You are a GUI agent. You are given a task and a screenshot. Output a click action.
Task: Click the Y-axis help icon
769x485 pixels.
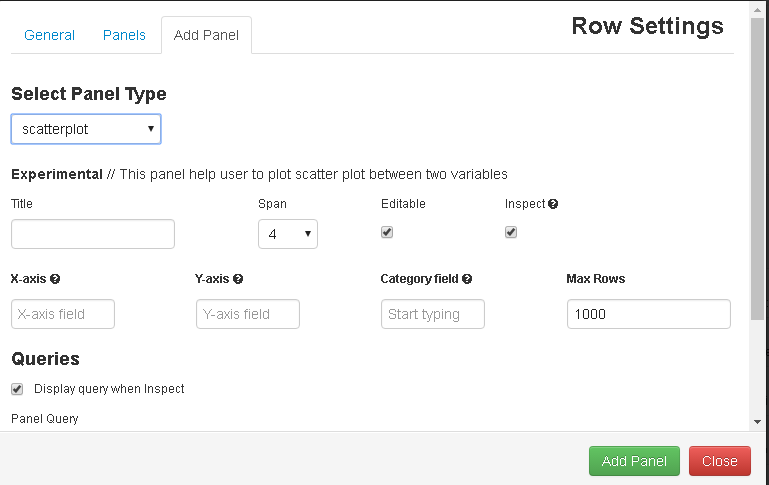click(x=238, y=279)
